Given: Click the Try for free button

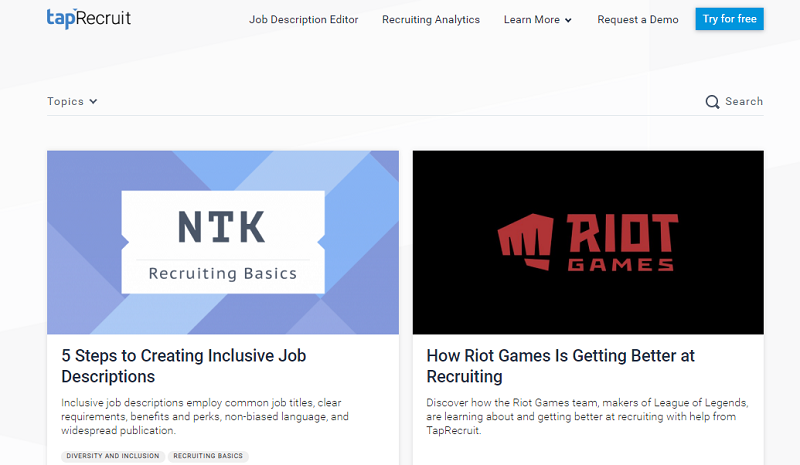Looking at the screenshot, I should [x=730, y=19].
